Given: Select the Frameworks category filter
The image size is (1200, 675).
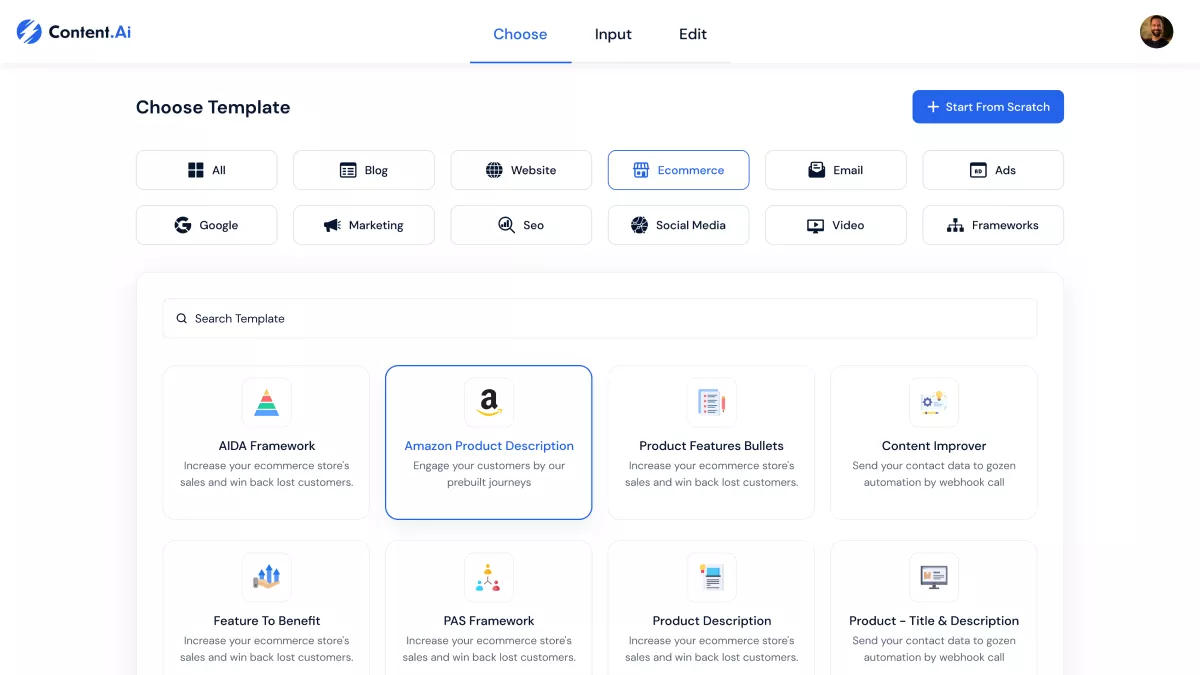Looking at the screenshot, I should pos(993,225).
